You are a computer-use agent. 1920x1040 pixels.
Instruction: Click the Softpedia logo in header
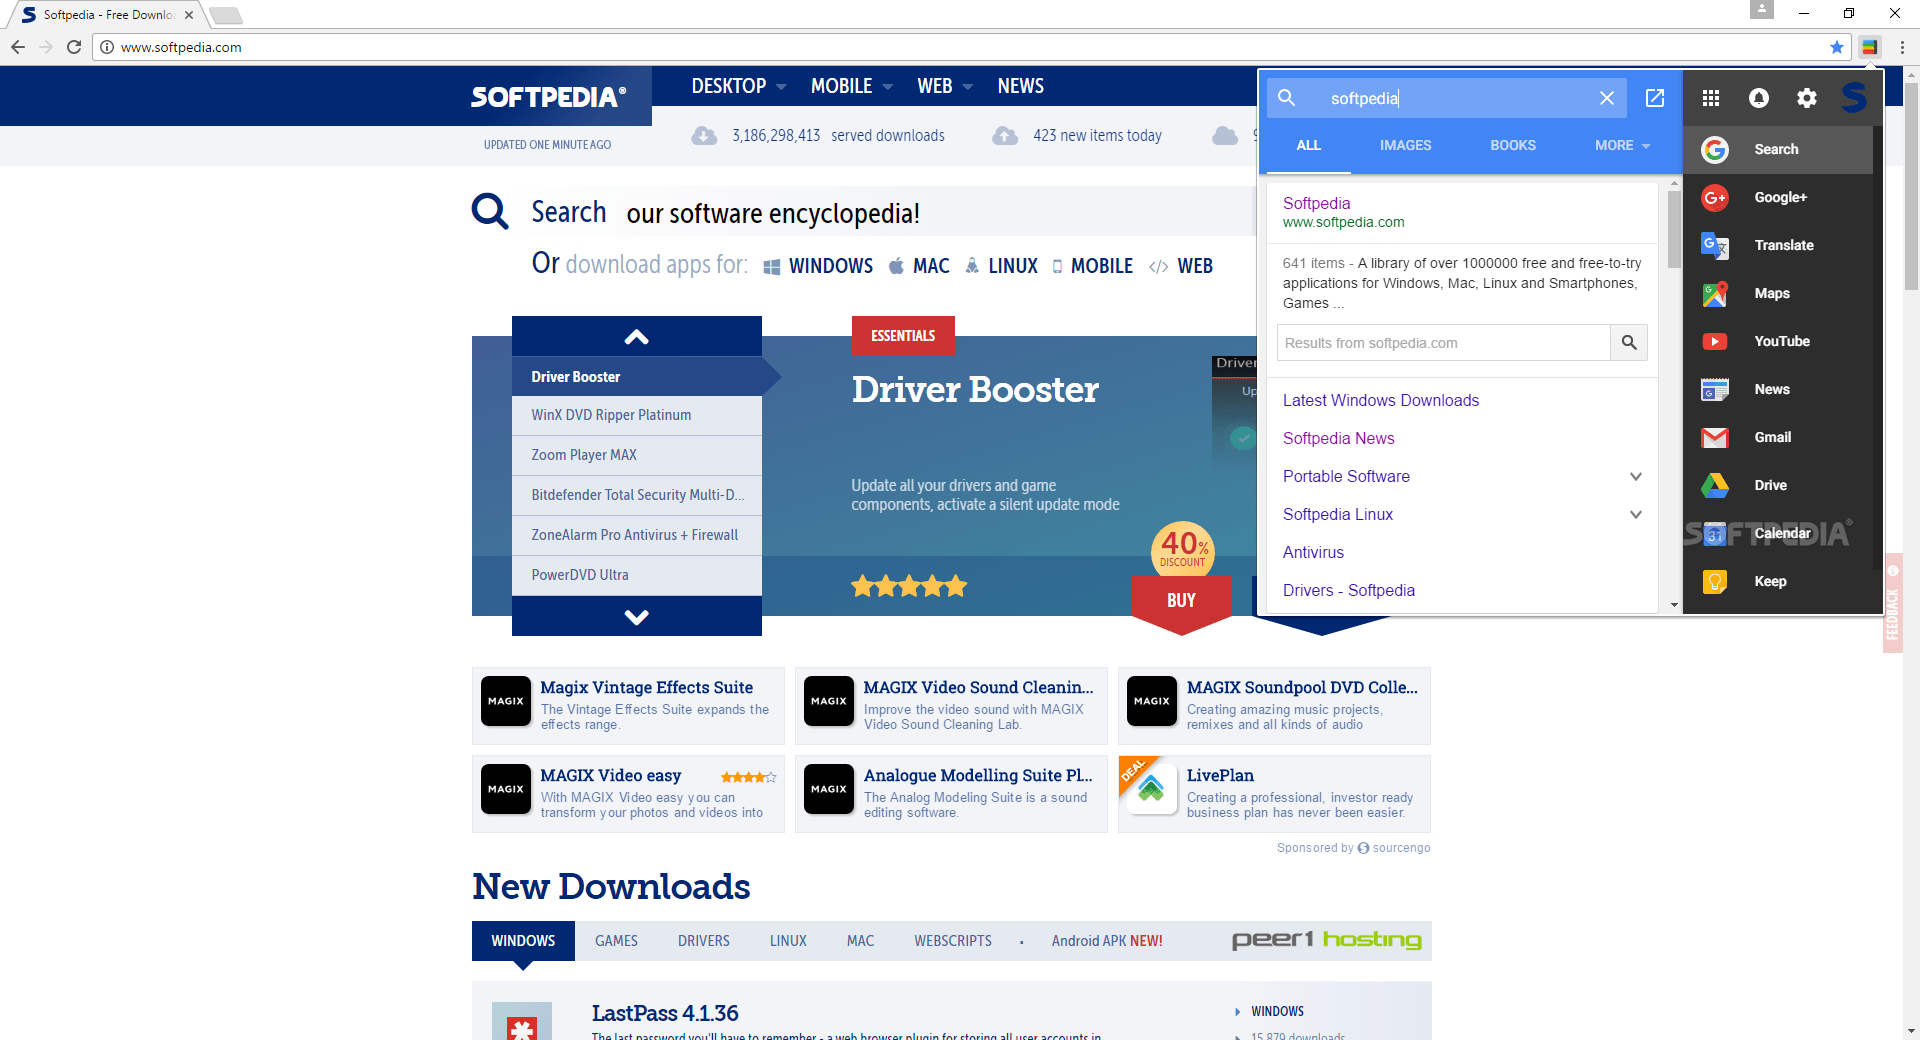tap(548, 97)
